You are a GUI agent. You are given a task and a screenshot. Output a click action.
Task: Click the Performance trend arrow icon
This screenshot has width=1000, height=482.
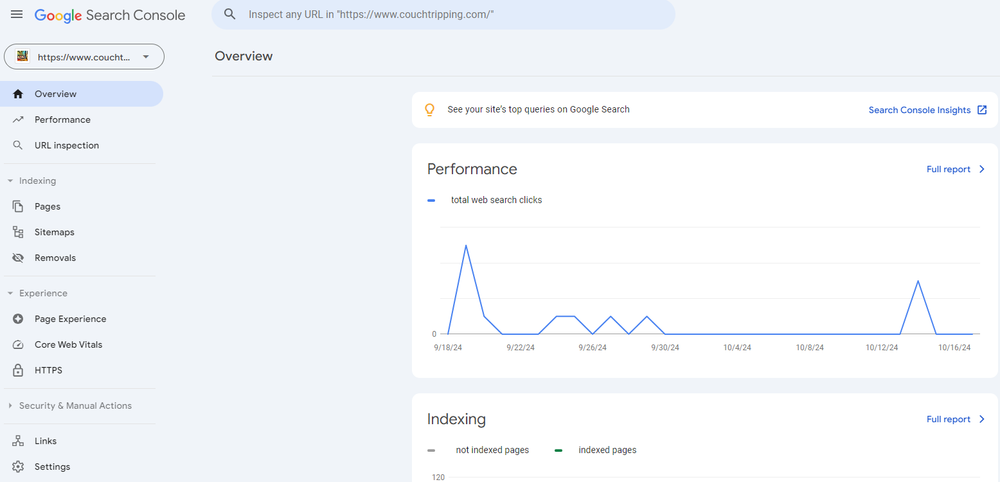point(17,120)
